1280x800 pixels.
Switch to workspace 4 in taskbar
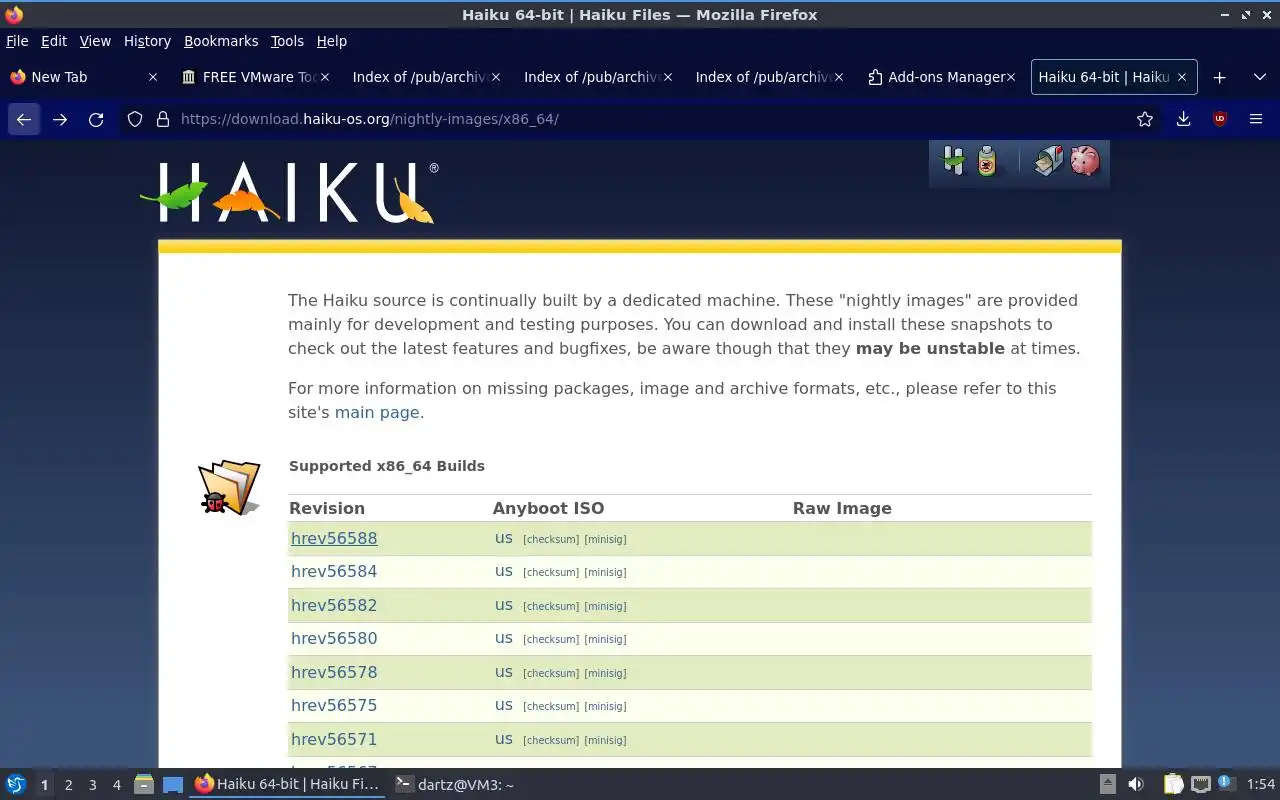pos(116,785)
